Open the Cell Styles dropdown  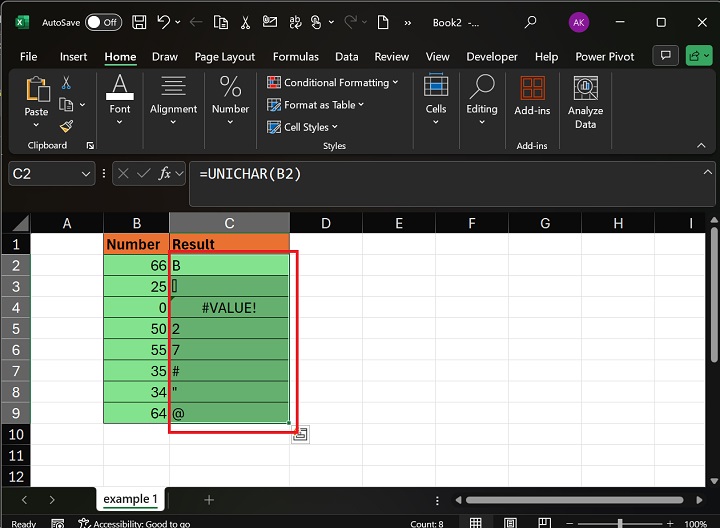303,127
